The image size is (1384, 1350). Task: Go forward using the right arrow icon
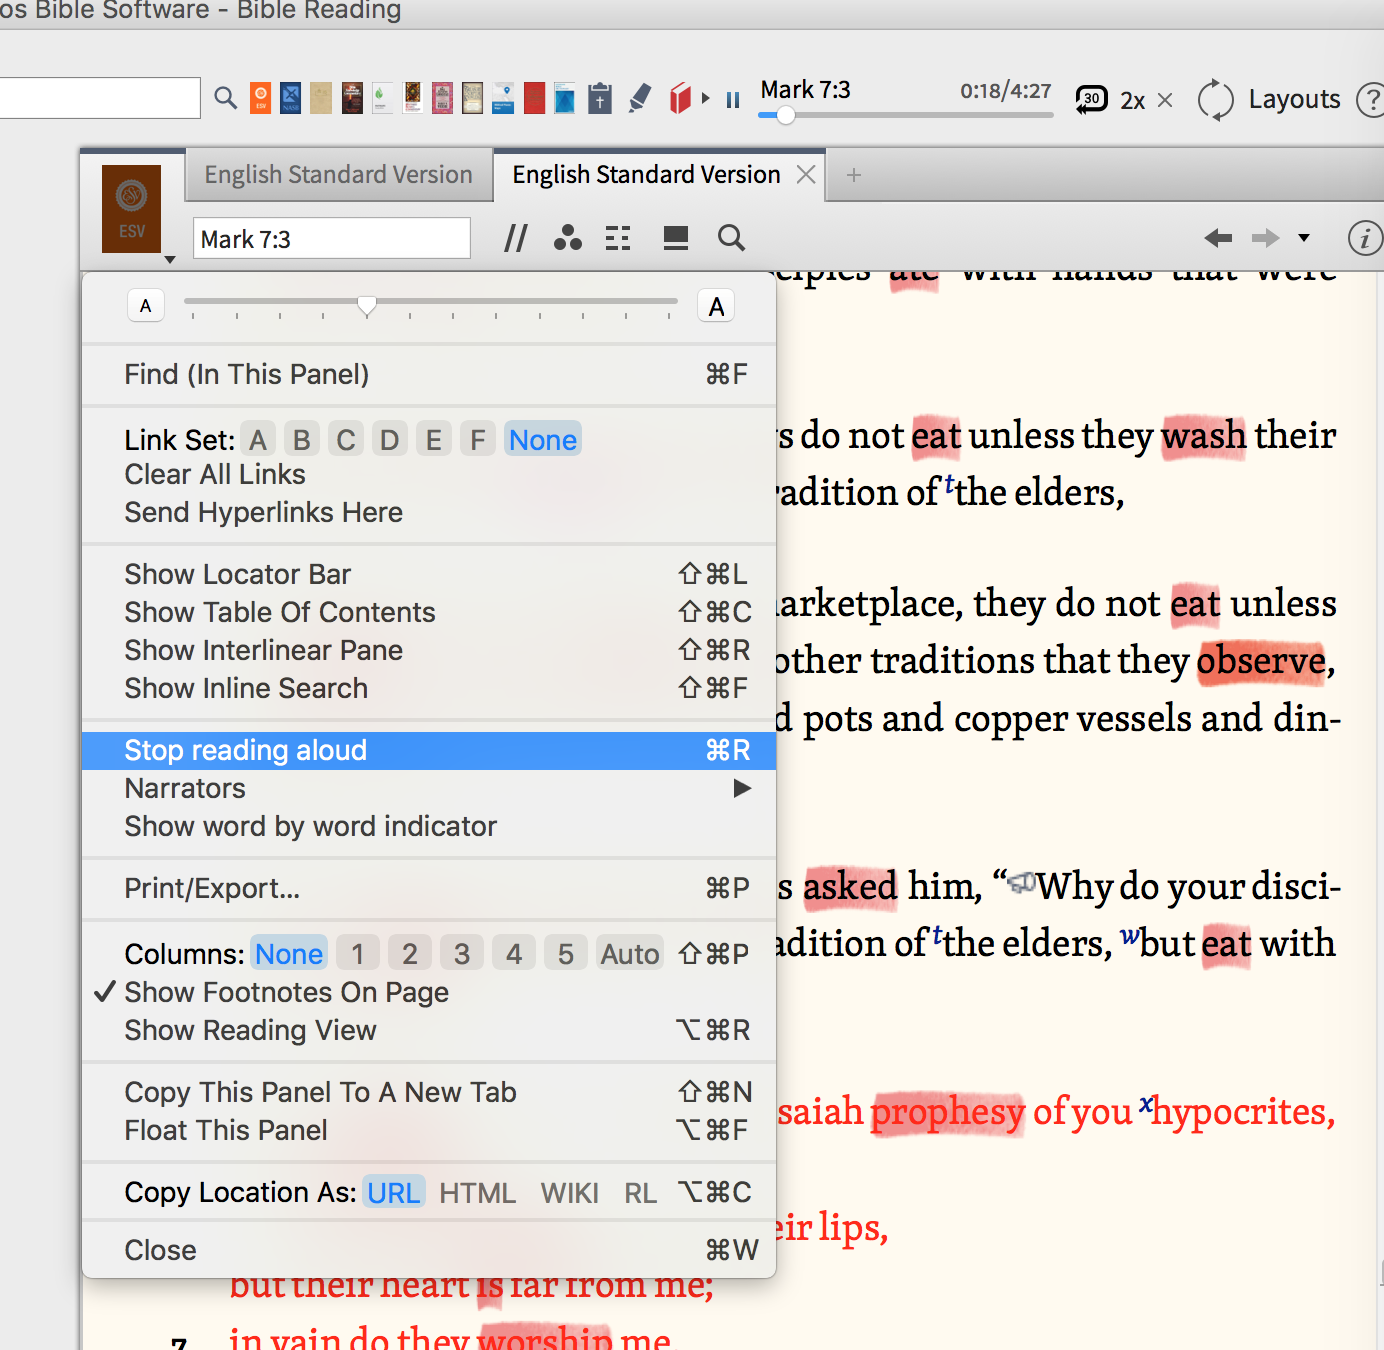[x=1266, y=238]
